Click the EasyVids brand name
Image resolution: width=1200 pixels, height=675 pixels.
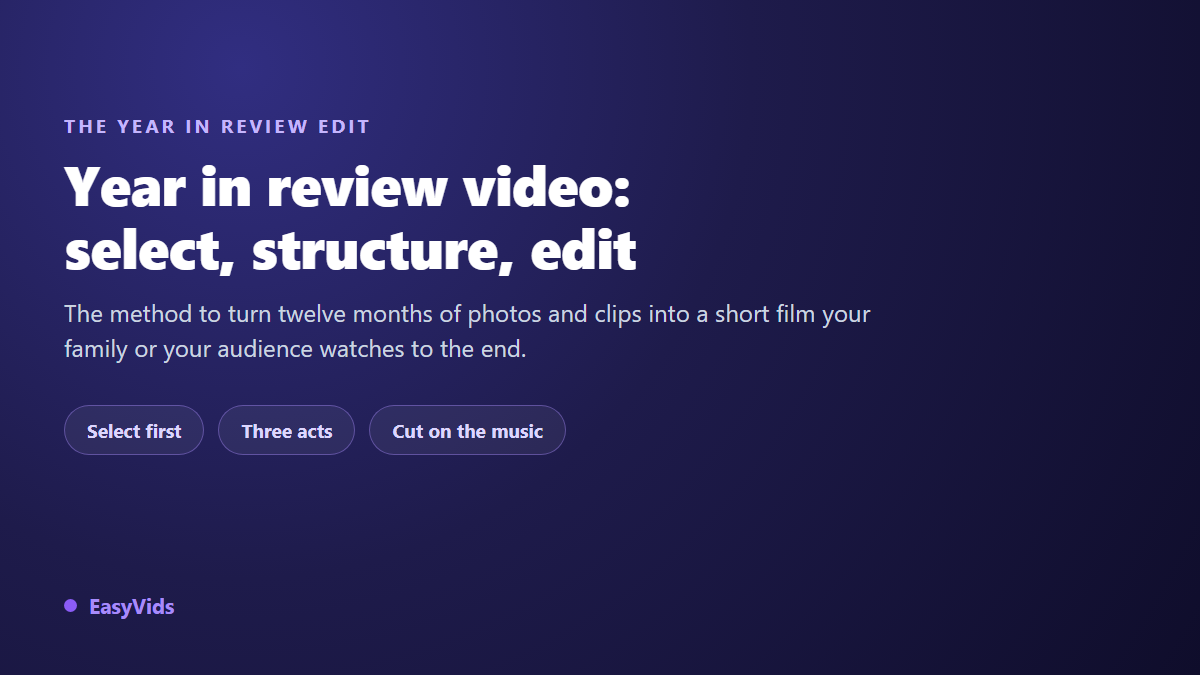coord(131,606)
